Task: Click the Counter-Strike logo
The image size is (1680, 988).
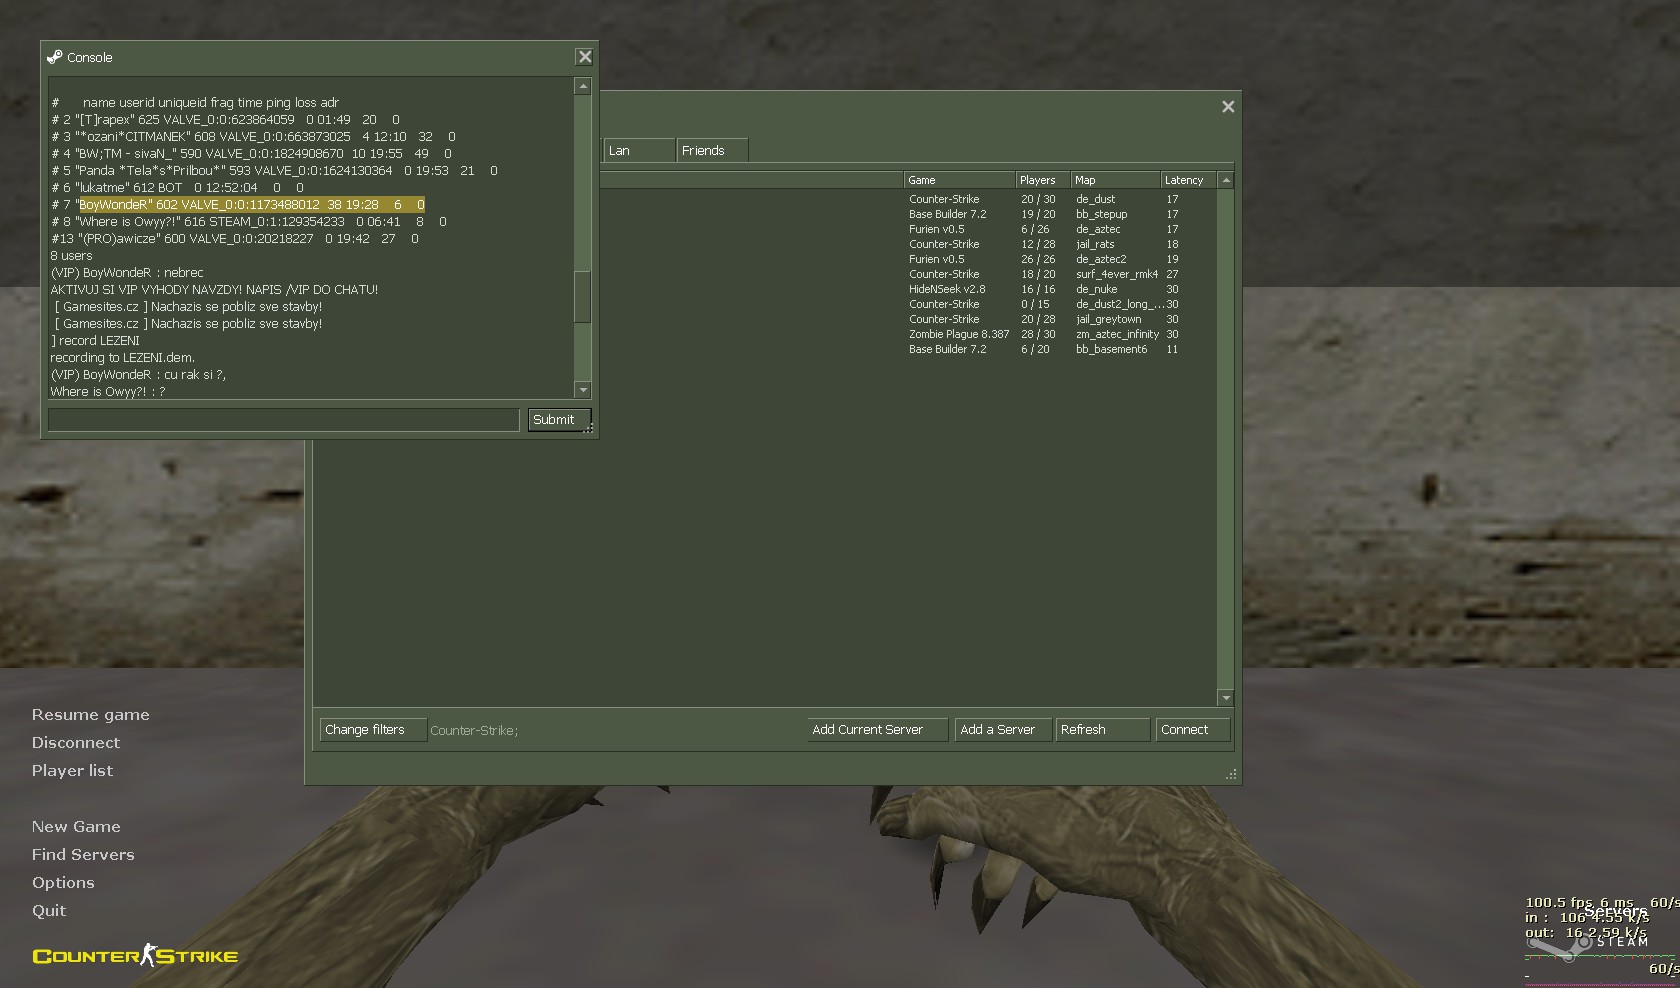Action: (135, 956)
